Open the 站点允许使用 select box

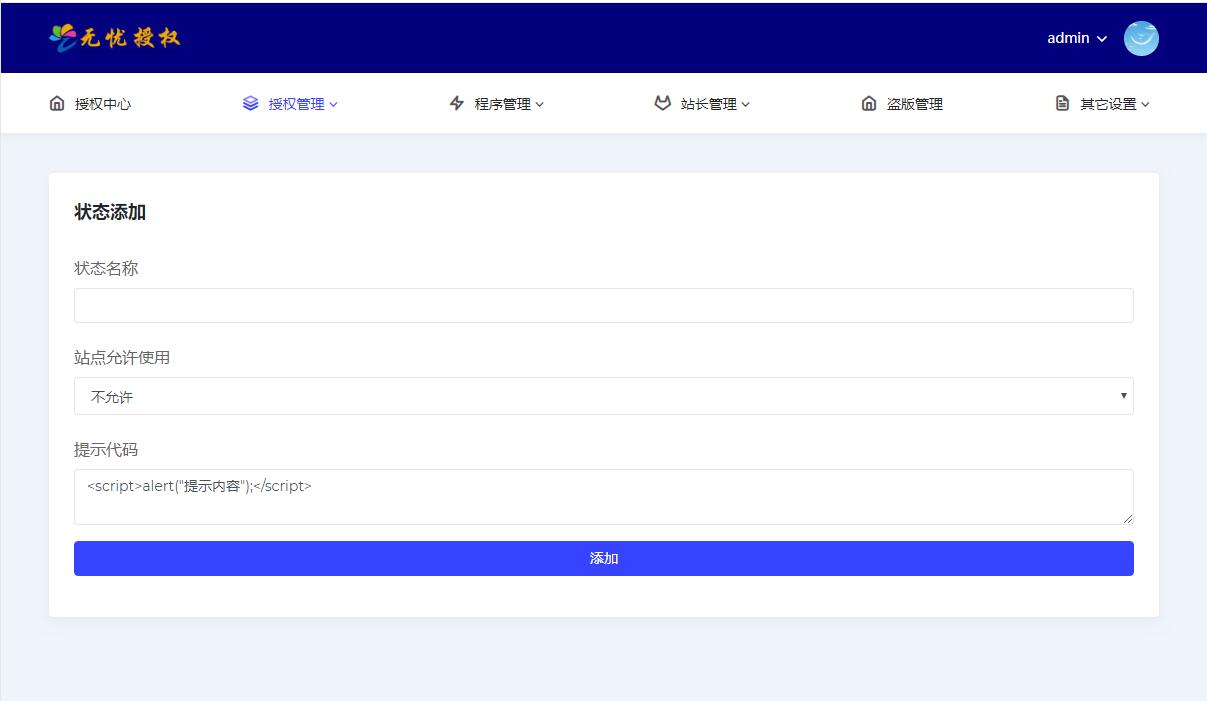tap(603, 396)
